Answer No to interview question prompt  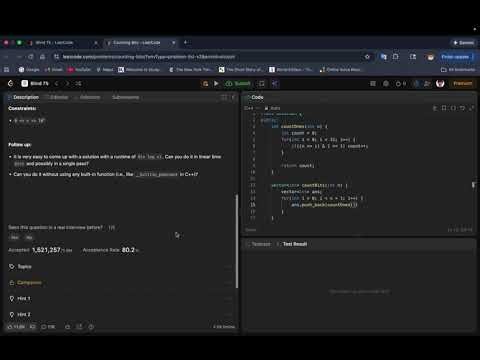click(29, 238)
